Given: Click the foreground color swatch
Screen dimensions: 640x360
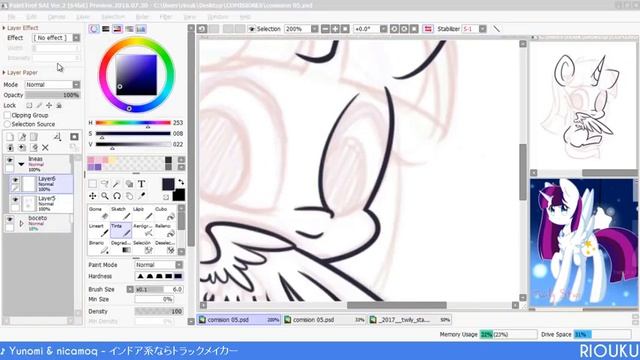Looking at the screenshot, I should pos(168,184).
